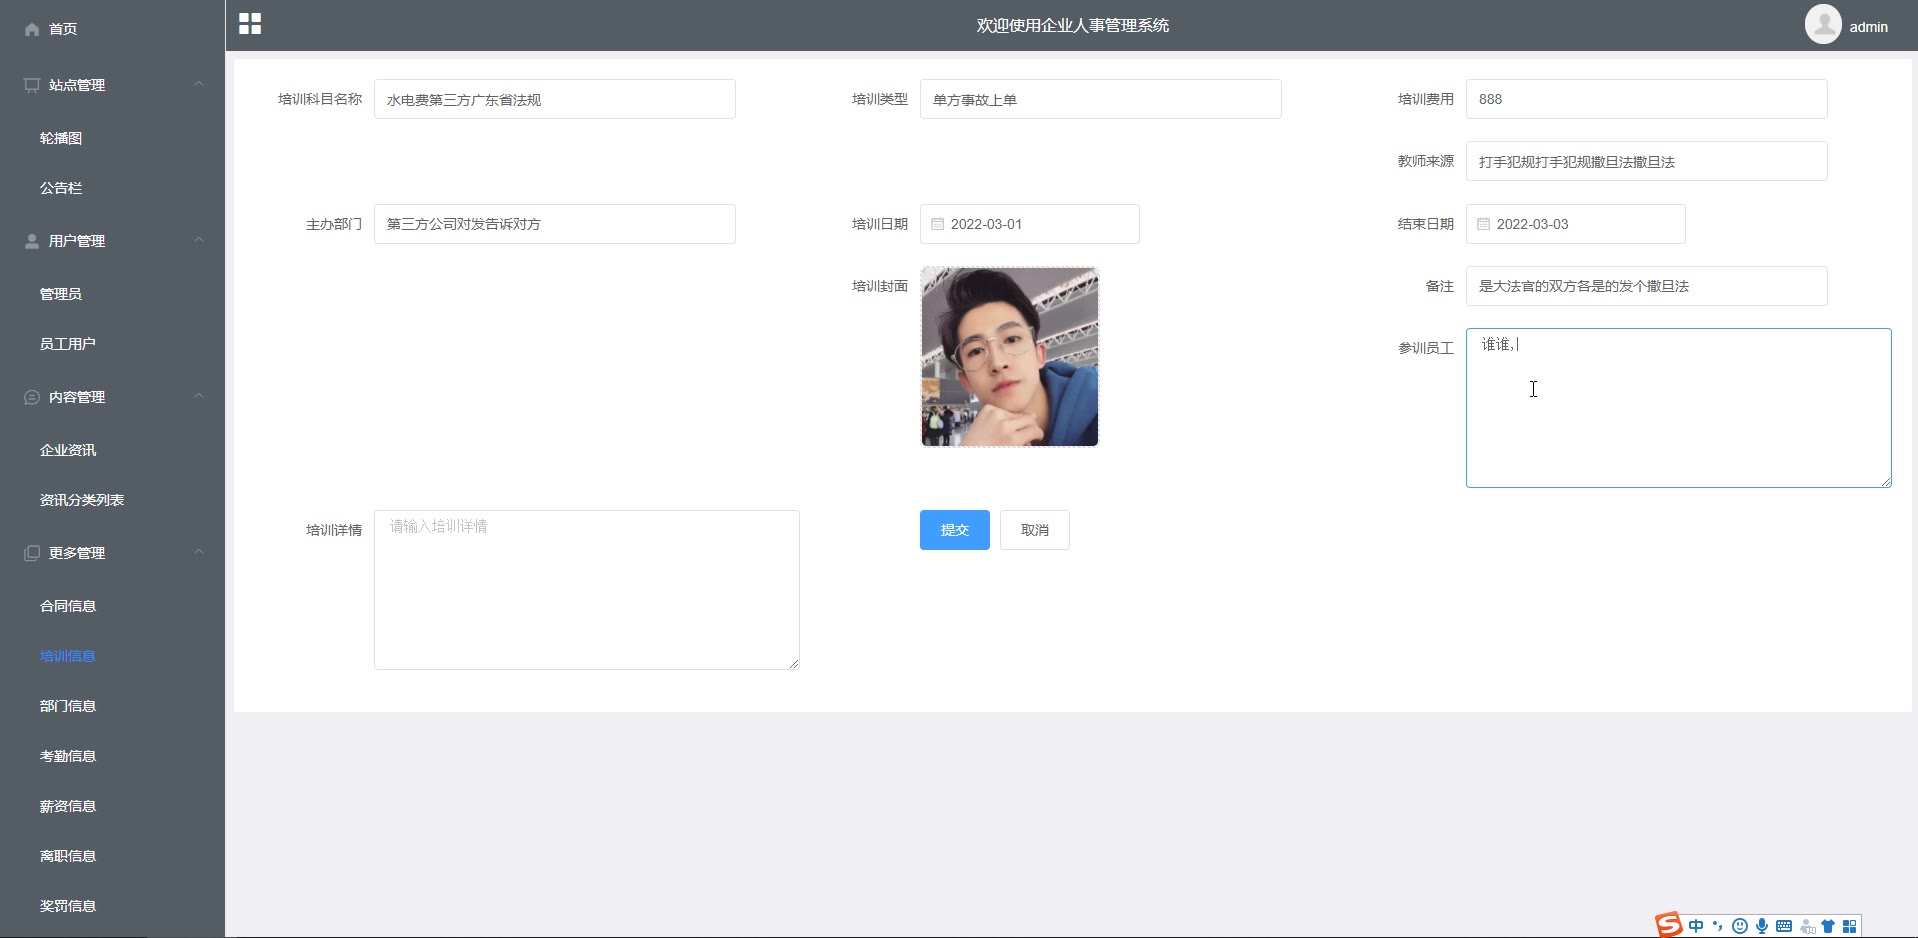Screen dimensions: 1918x938
Task: Click the 培训详情 text area
Action: [x=586, y=590]
